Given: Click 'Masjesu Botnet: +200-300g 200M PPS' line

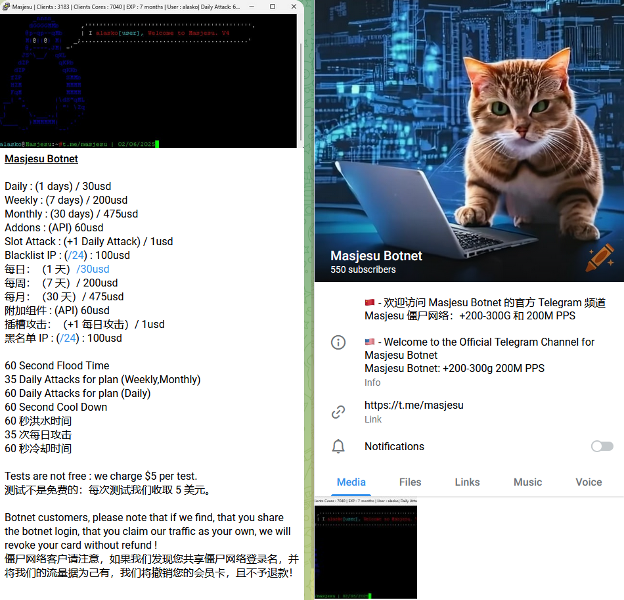Looking at the screenshot, I should (454, 368).
